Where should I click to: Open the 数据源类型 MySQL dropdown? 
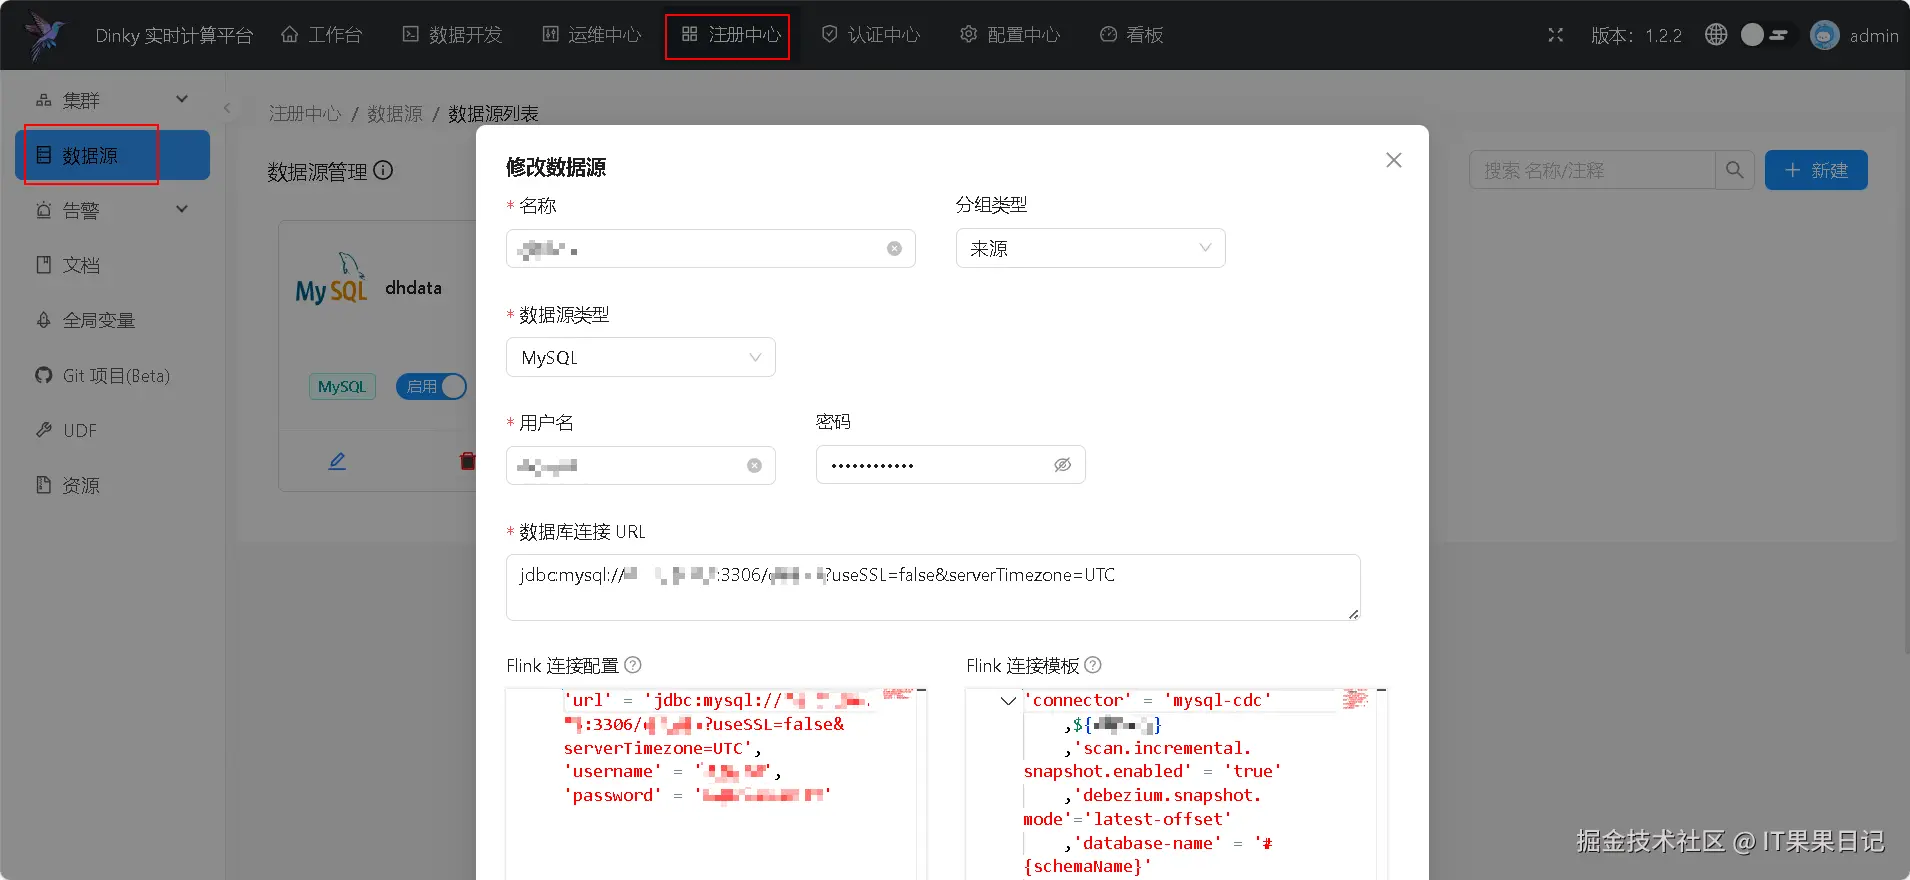tap(641, 357)
